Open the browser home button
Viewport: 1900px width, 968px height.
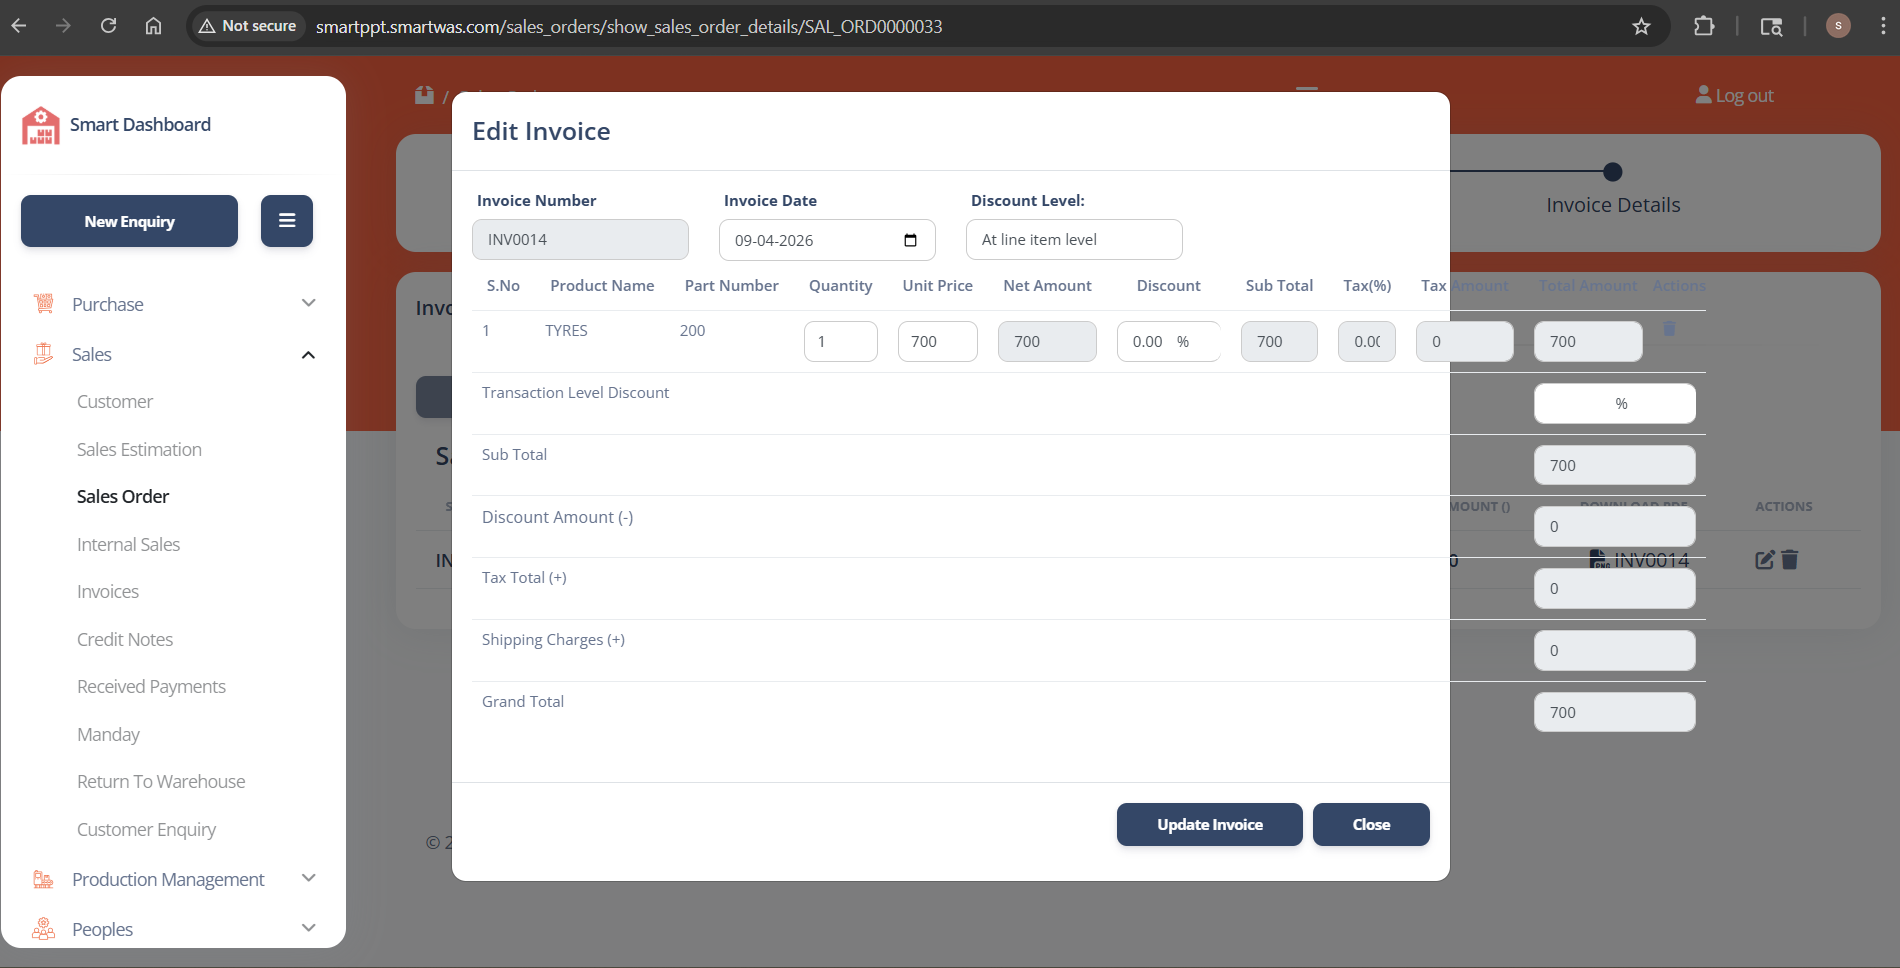point(153,26)
